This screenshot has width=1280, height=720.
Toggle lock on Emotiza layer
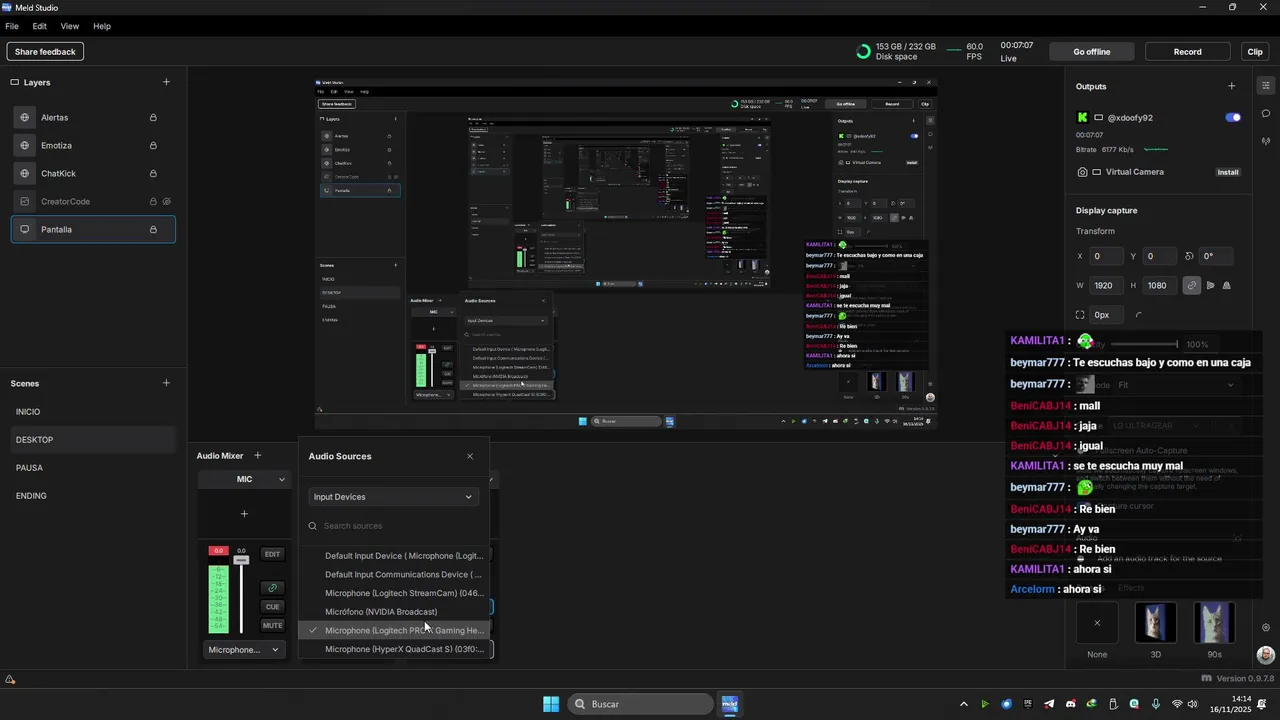tap(153, 145)
